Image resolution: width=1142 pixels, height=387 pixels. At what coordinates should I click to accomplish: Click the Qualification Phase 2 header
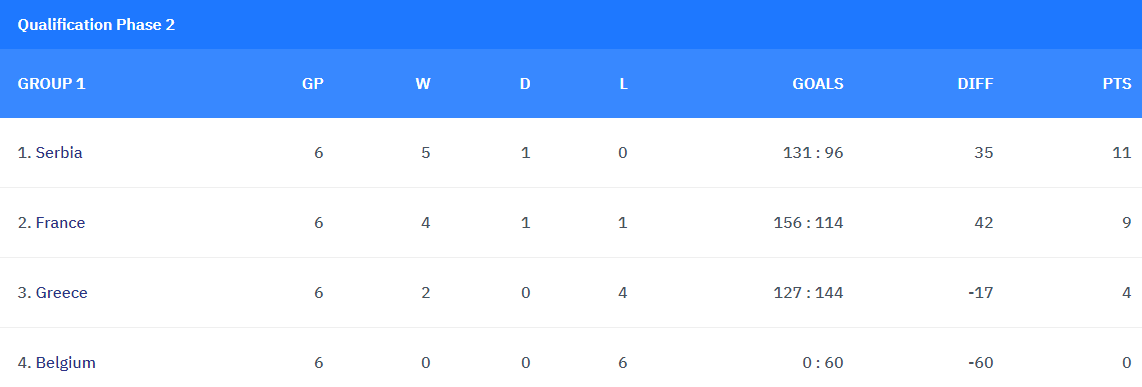96,25
